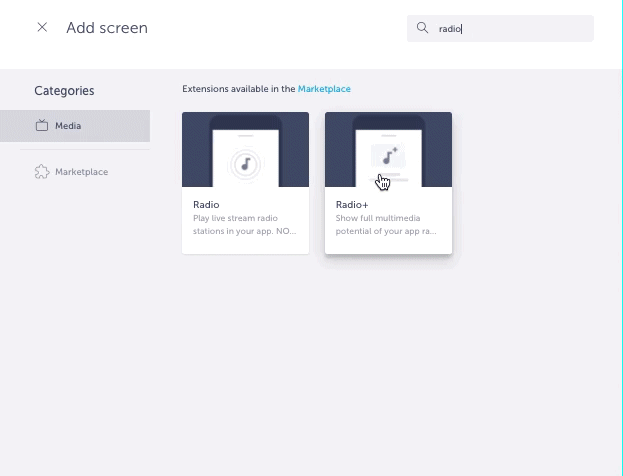Open the Marketplace category in sidebar

(81, 172)
